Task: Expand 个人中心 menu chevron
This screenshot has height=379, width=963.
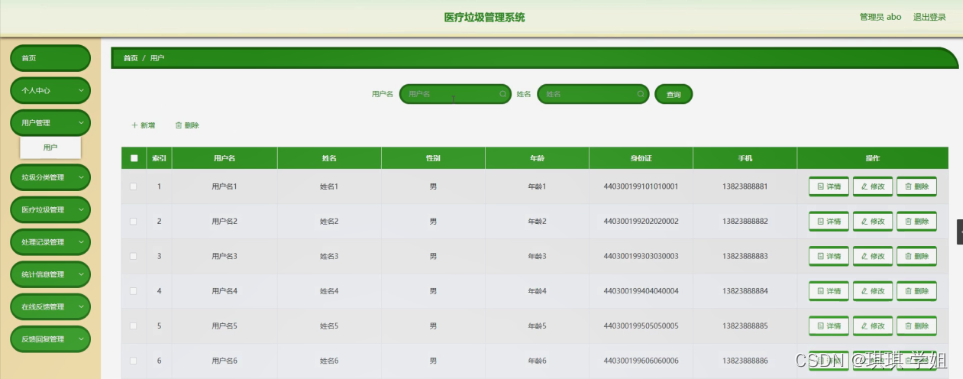Action: pyautogui.click(x=81, y=90)
